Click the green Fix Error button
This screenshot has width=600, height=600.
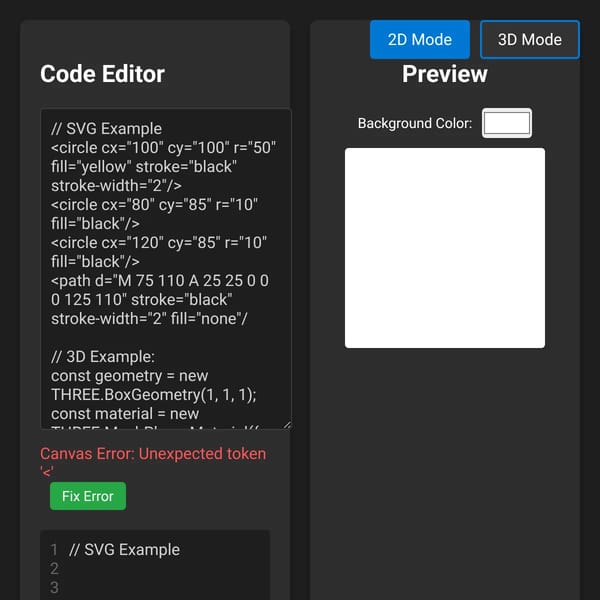88,496
